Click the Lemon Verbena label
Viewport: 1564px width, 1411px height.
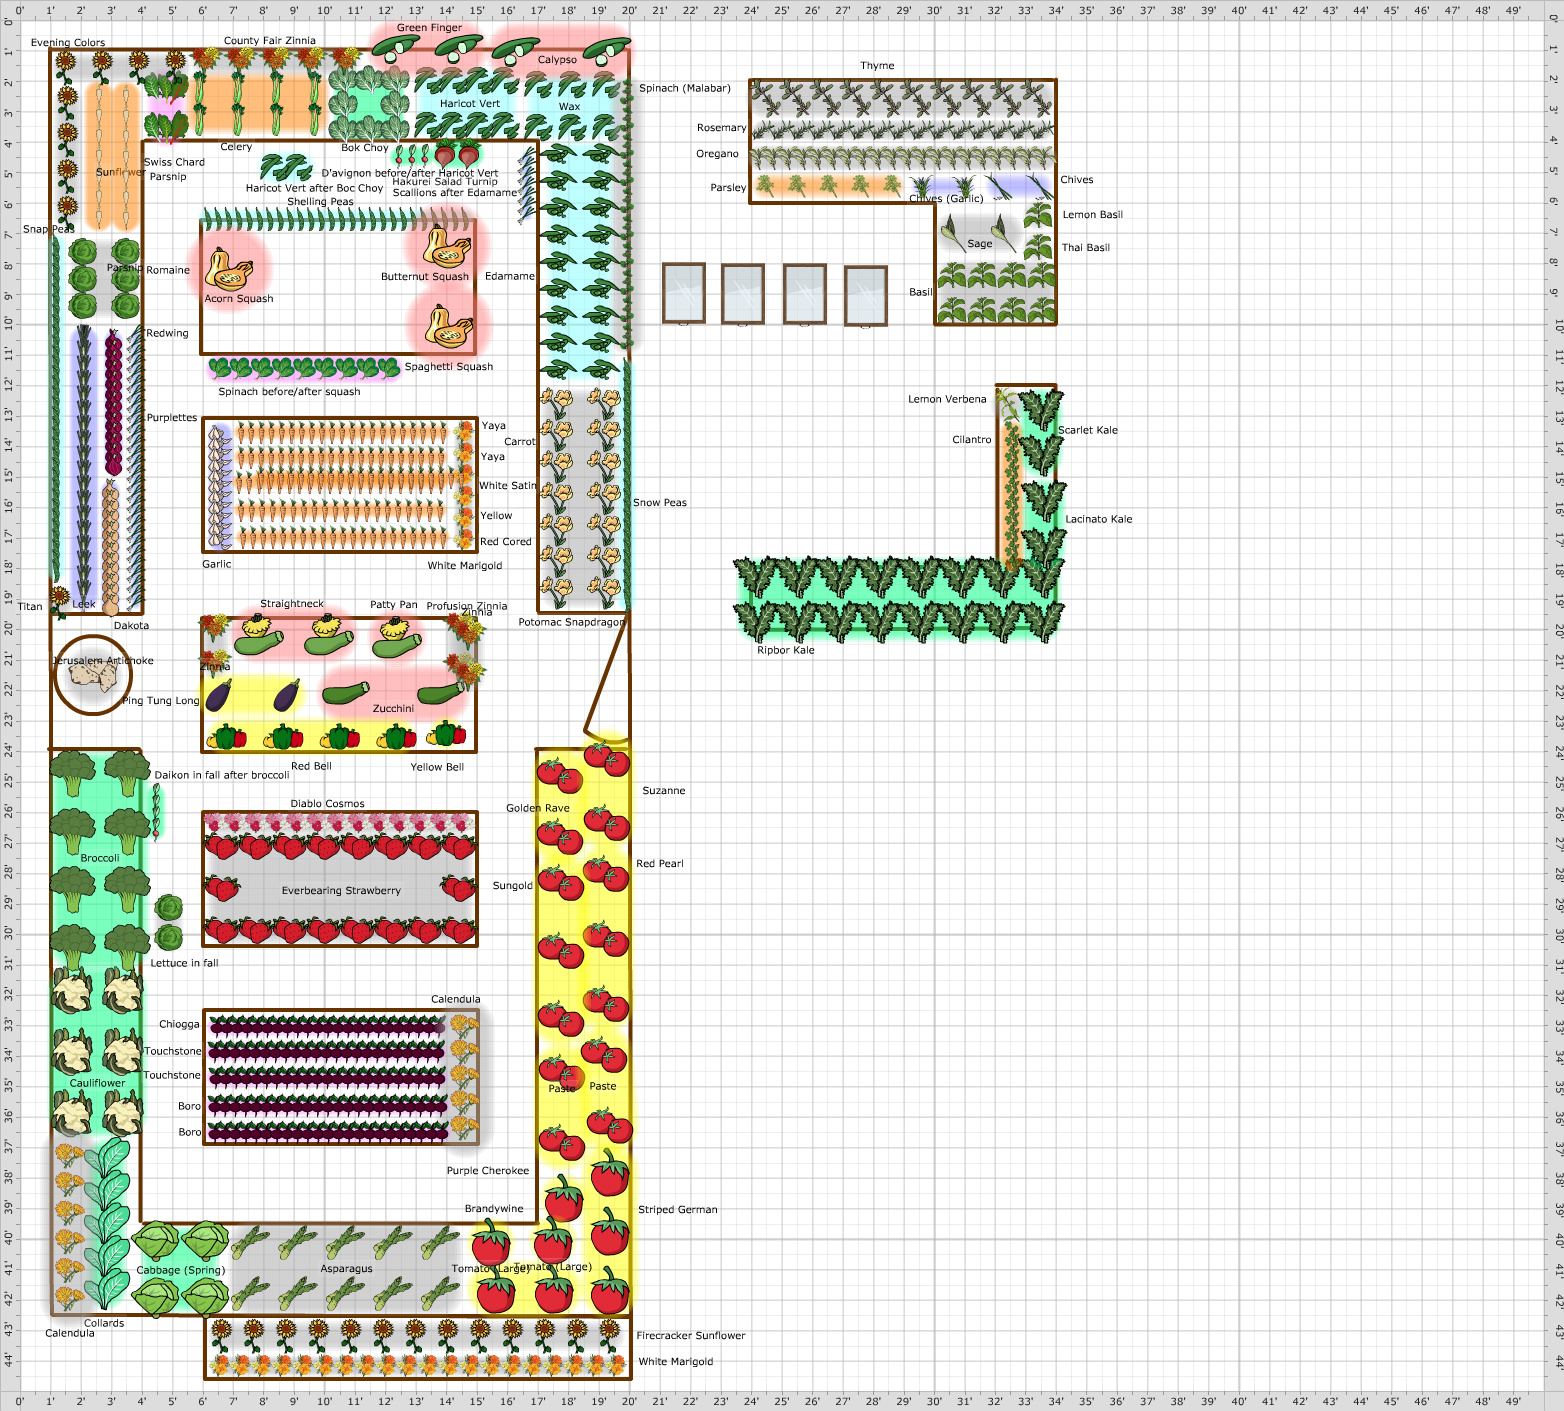pos(946,398)
